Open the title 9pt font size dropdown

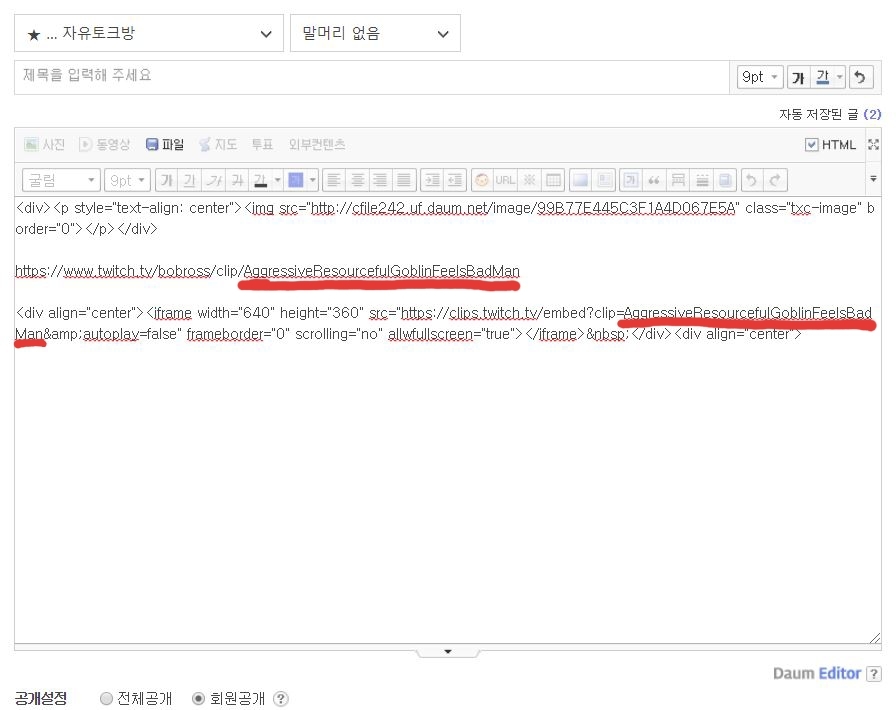759,77
